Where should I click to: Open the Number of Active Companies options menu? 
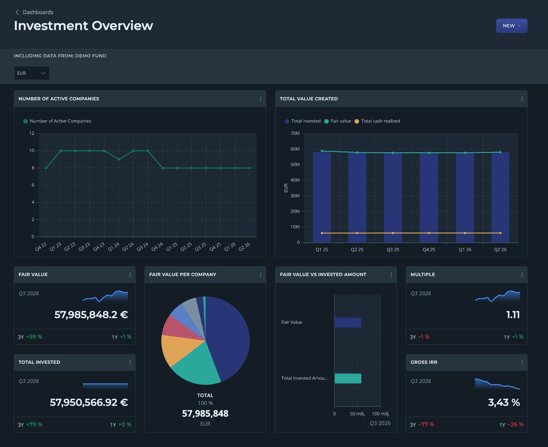click(260, 99)
